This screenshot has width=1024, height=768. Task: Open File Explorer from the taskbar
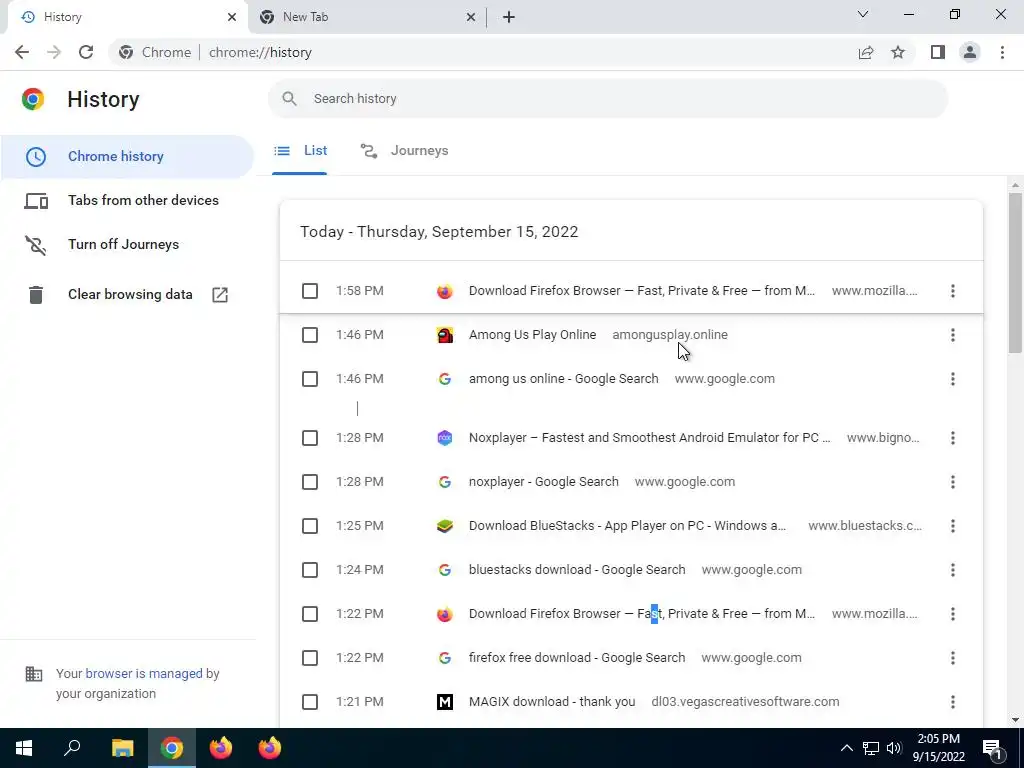(122, 748)
